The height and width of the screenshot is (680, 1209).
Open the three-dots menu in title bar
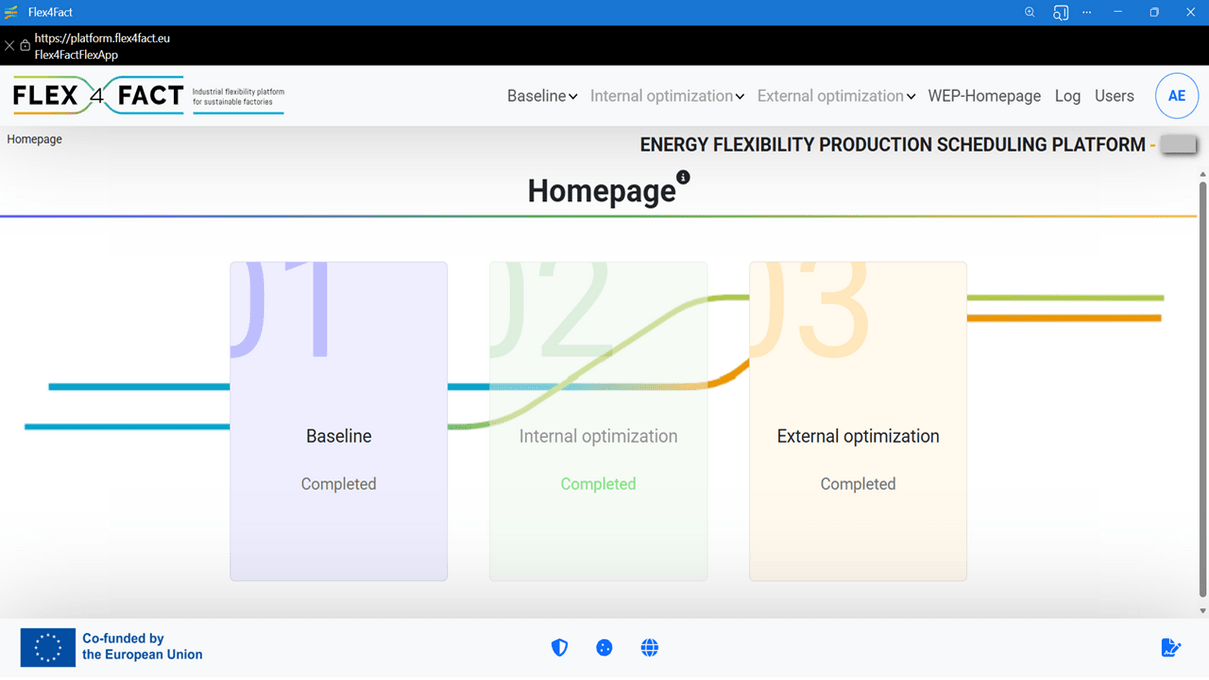click(1087, 12)
